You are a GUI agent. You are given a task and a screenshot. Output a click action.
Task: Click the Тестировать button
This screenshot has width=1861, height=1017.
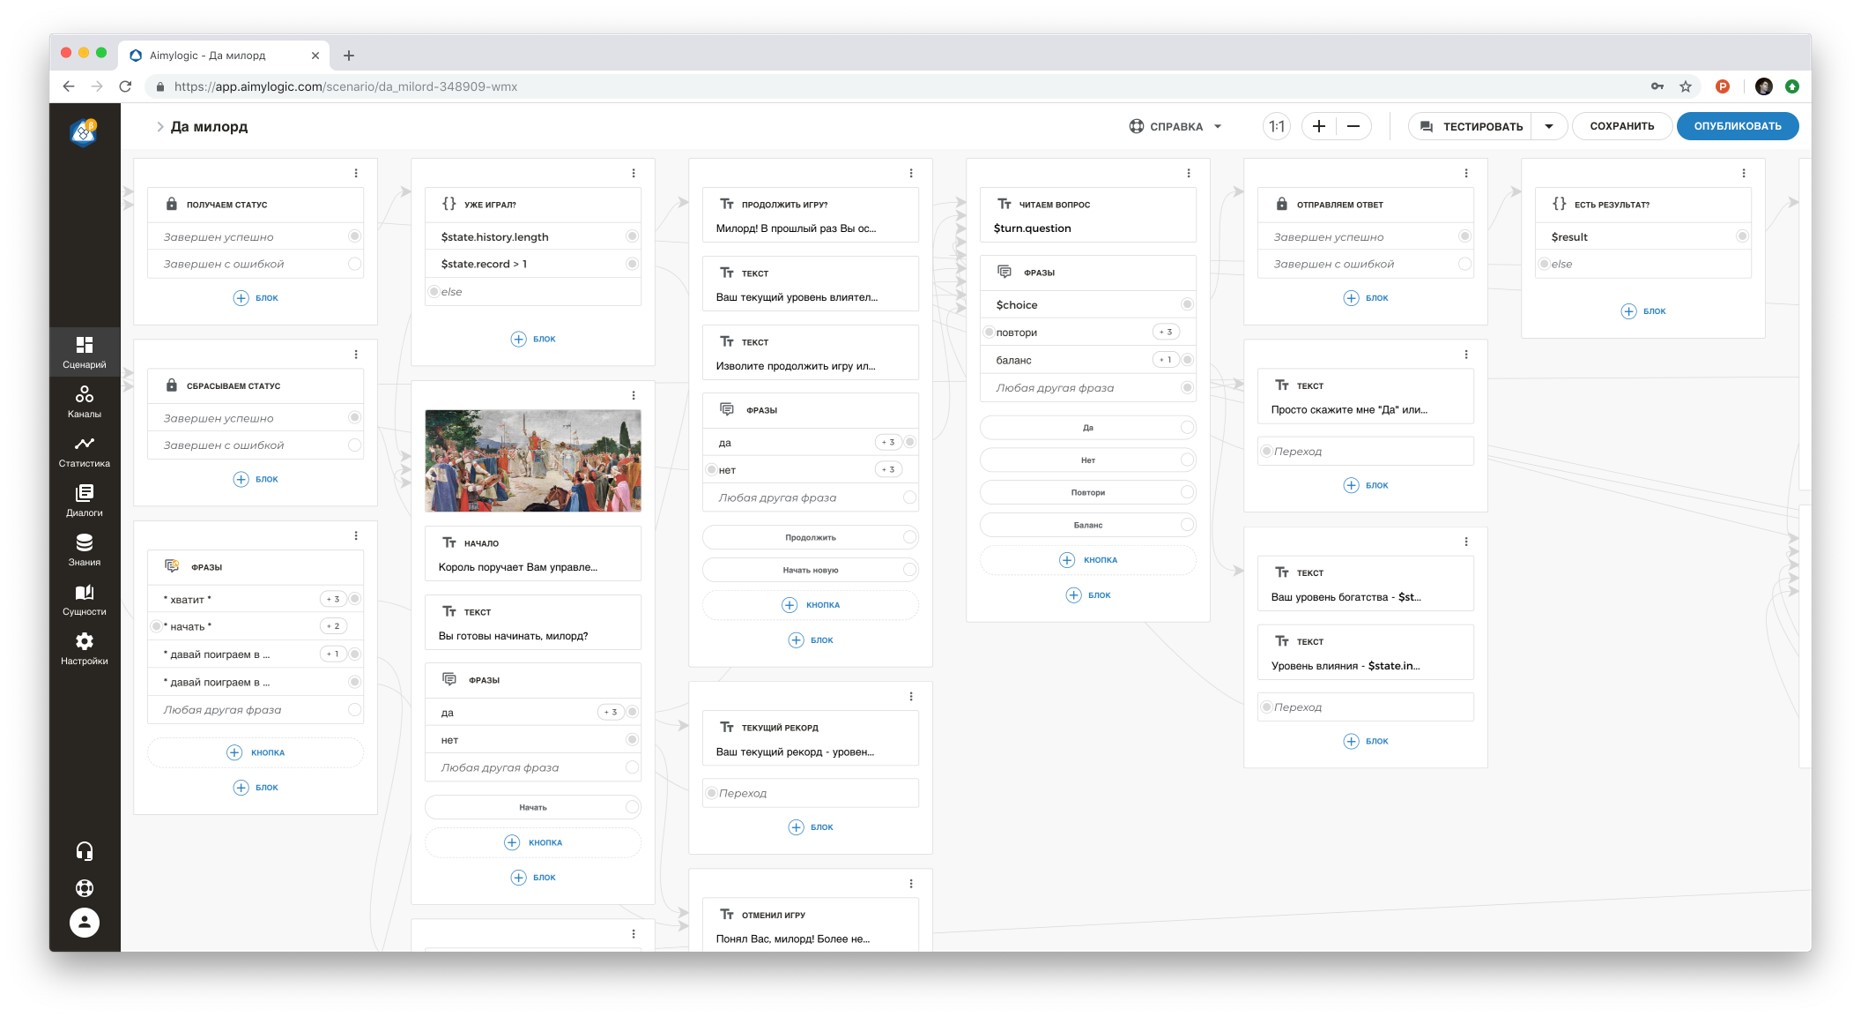(1472, 126)
